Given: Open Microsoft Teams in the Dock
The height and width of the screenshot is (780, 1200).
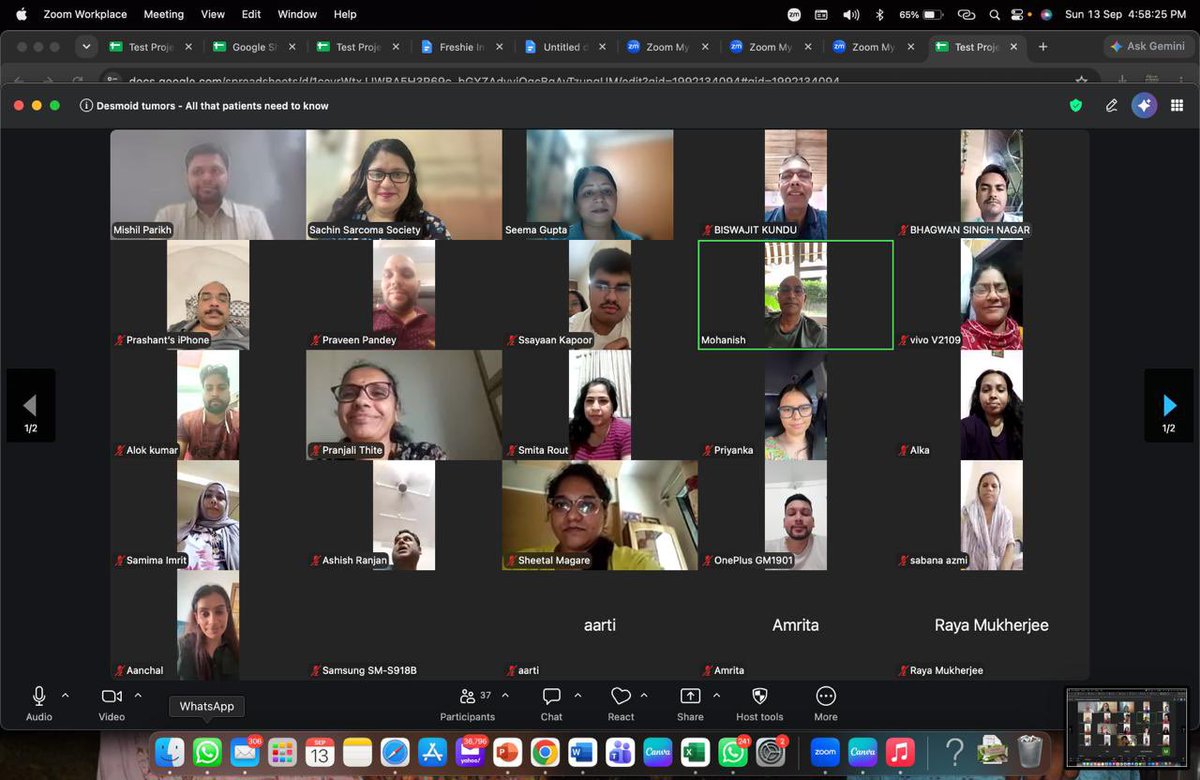Looking at the screenshot, I should pos(620,751).
